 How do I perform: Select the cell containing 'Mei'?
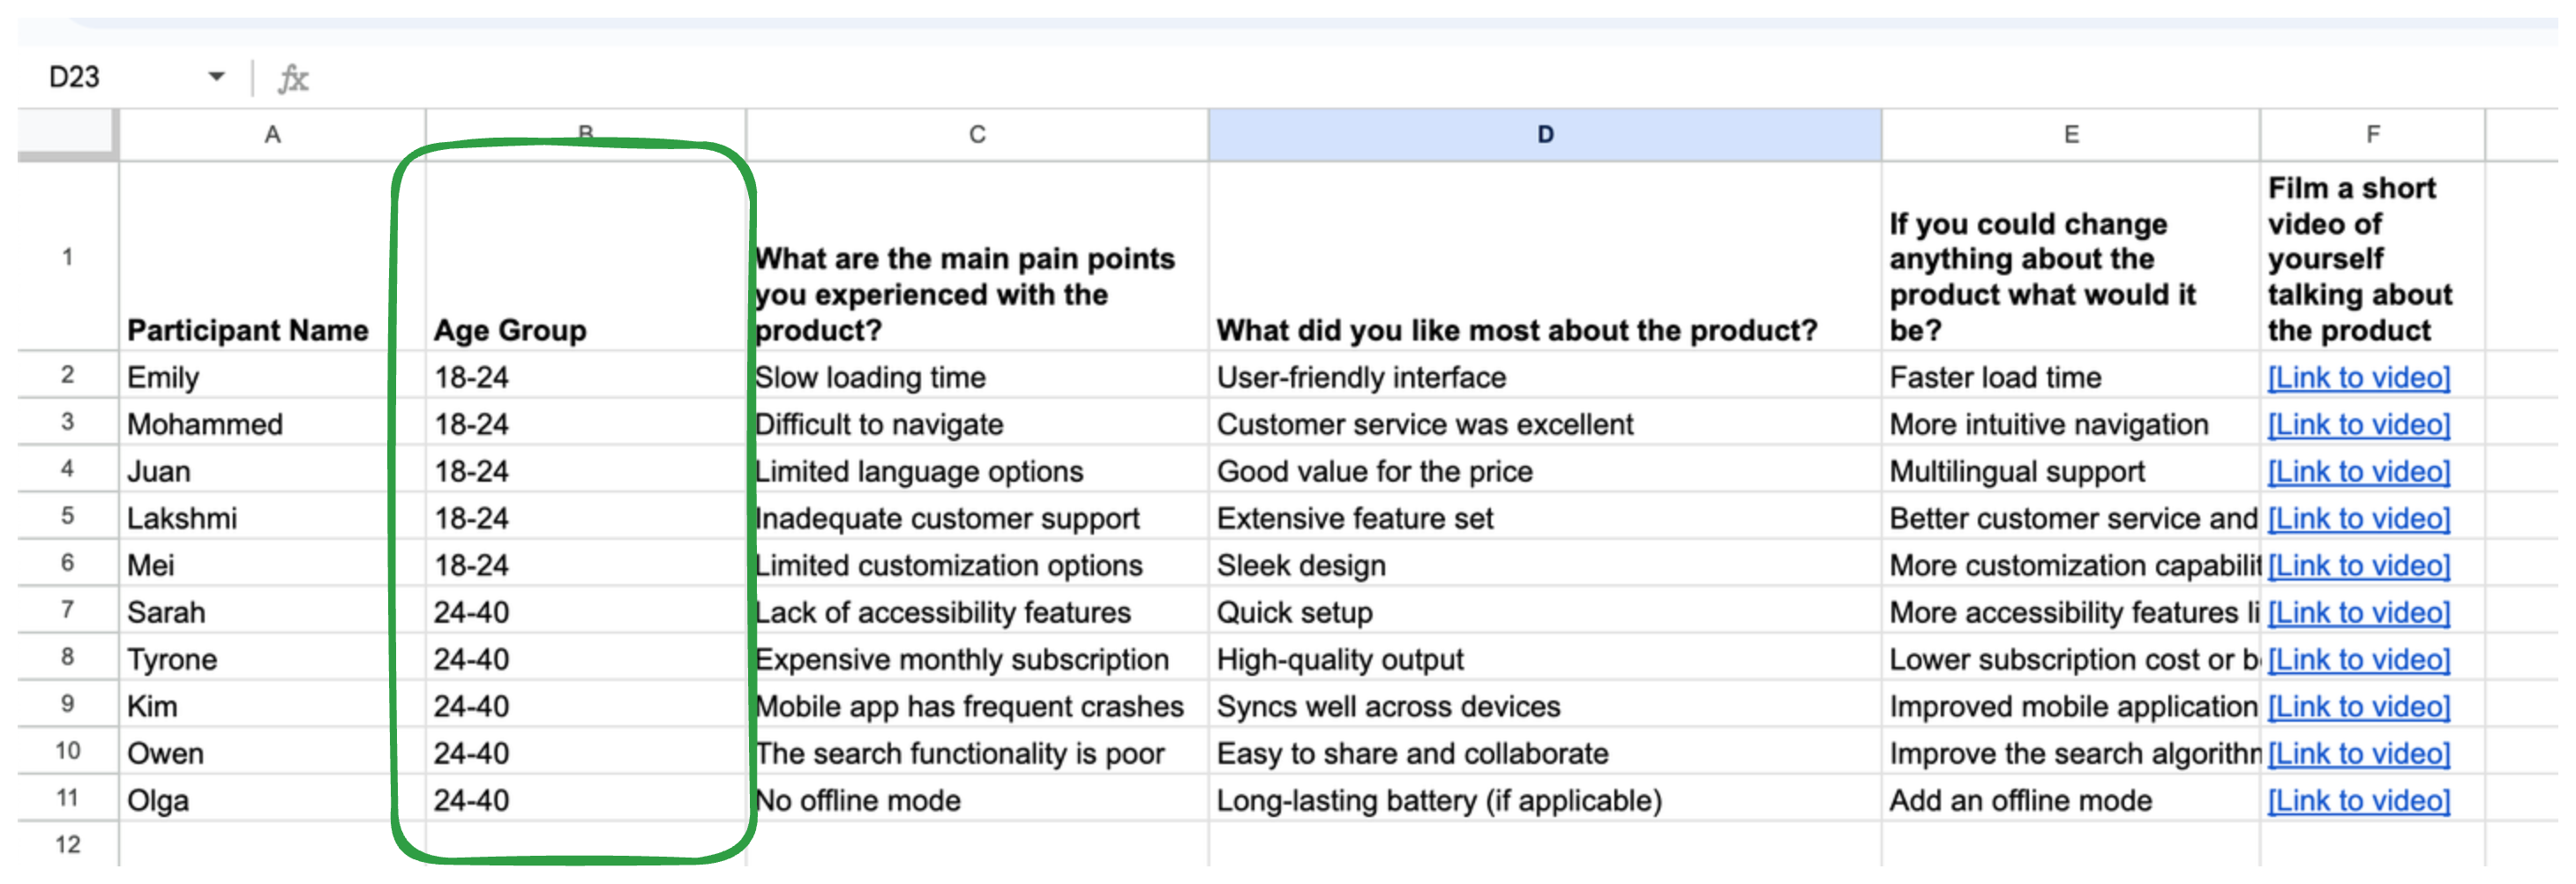pyautogui.click(x=272, y=562)
